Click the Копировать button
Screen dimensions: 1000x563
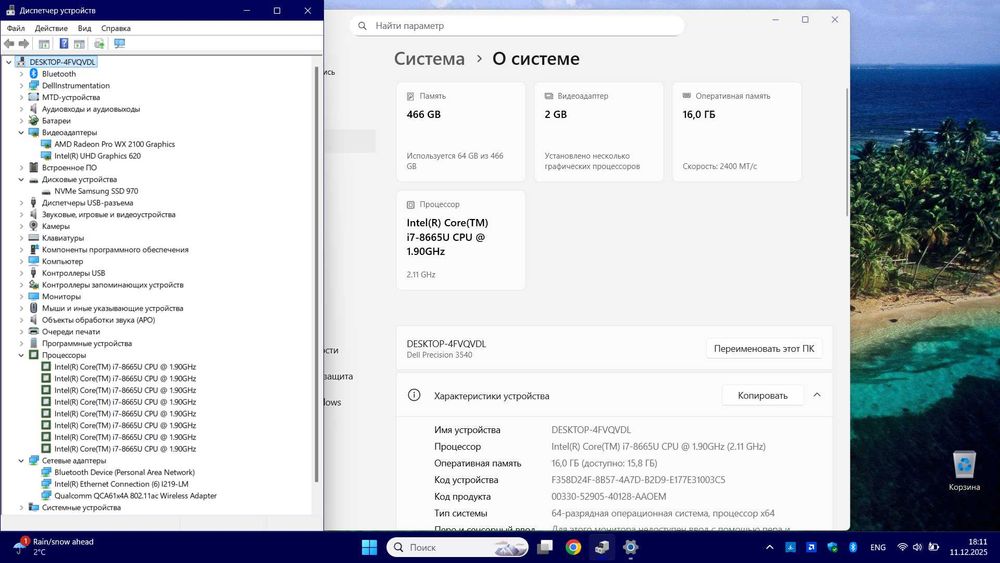tap(763, 395)
